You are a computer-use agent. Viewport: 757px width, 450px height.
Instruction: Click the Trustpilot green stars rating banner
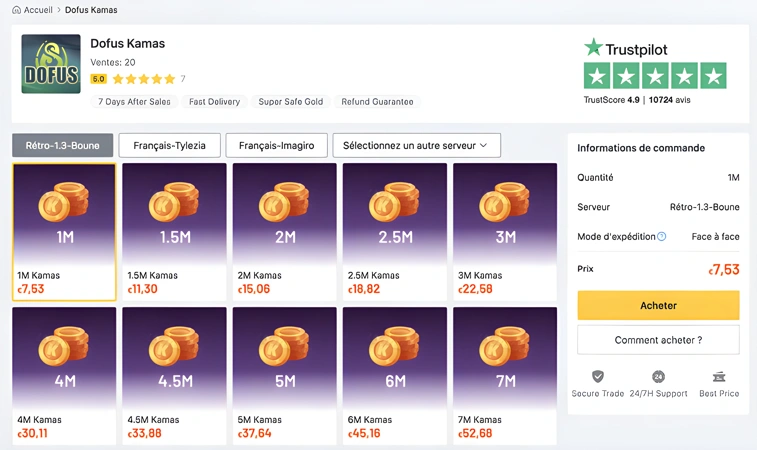coord(655,76)
